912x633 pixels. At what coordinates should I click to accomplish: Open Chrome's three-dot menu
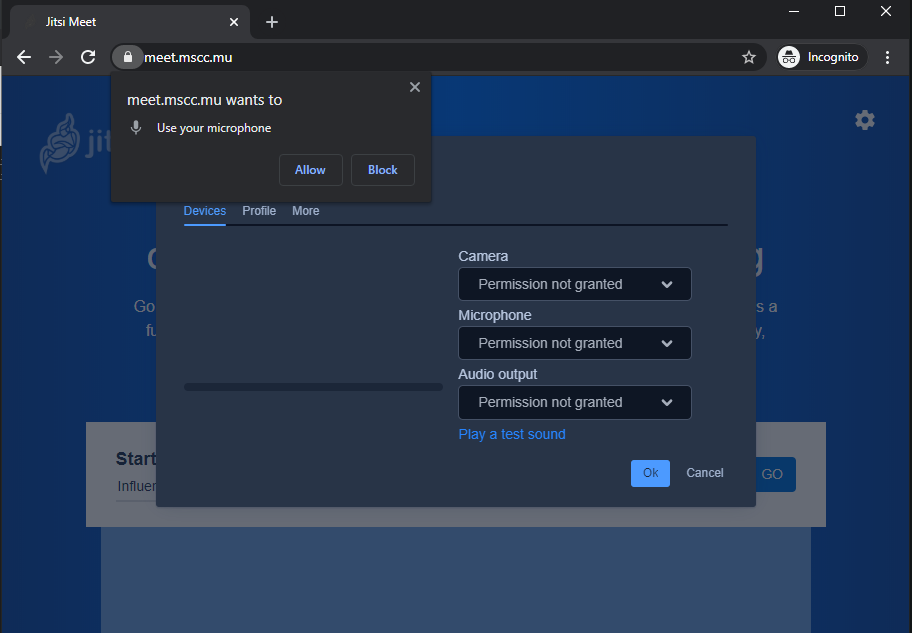coord(887,57)
